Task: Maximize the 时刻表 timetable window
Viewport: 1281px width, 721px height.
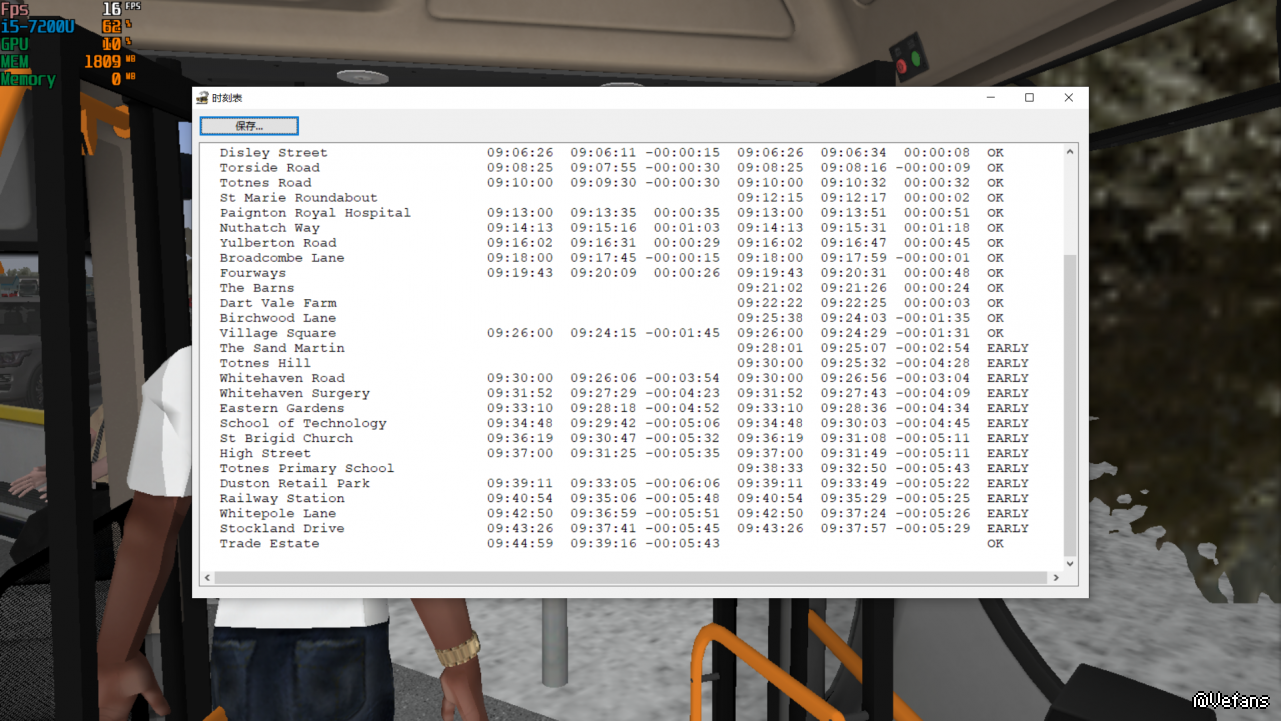Action: 1029,98
